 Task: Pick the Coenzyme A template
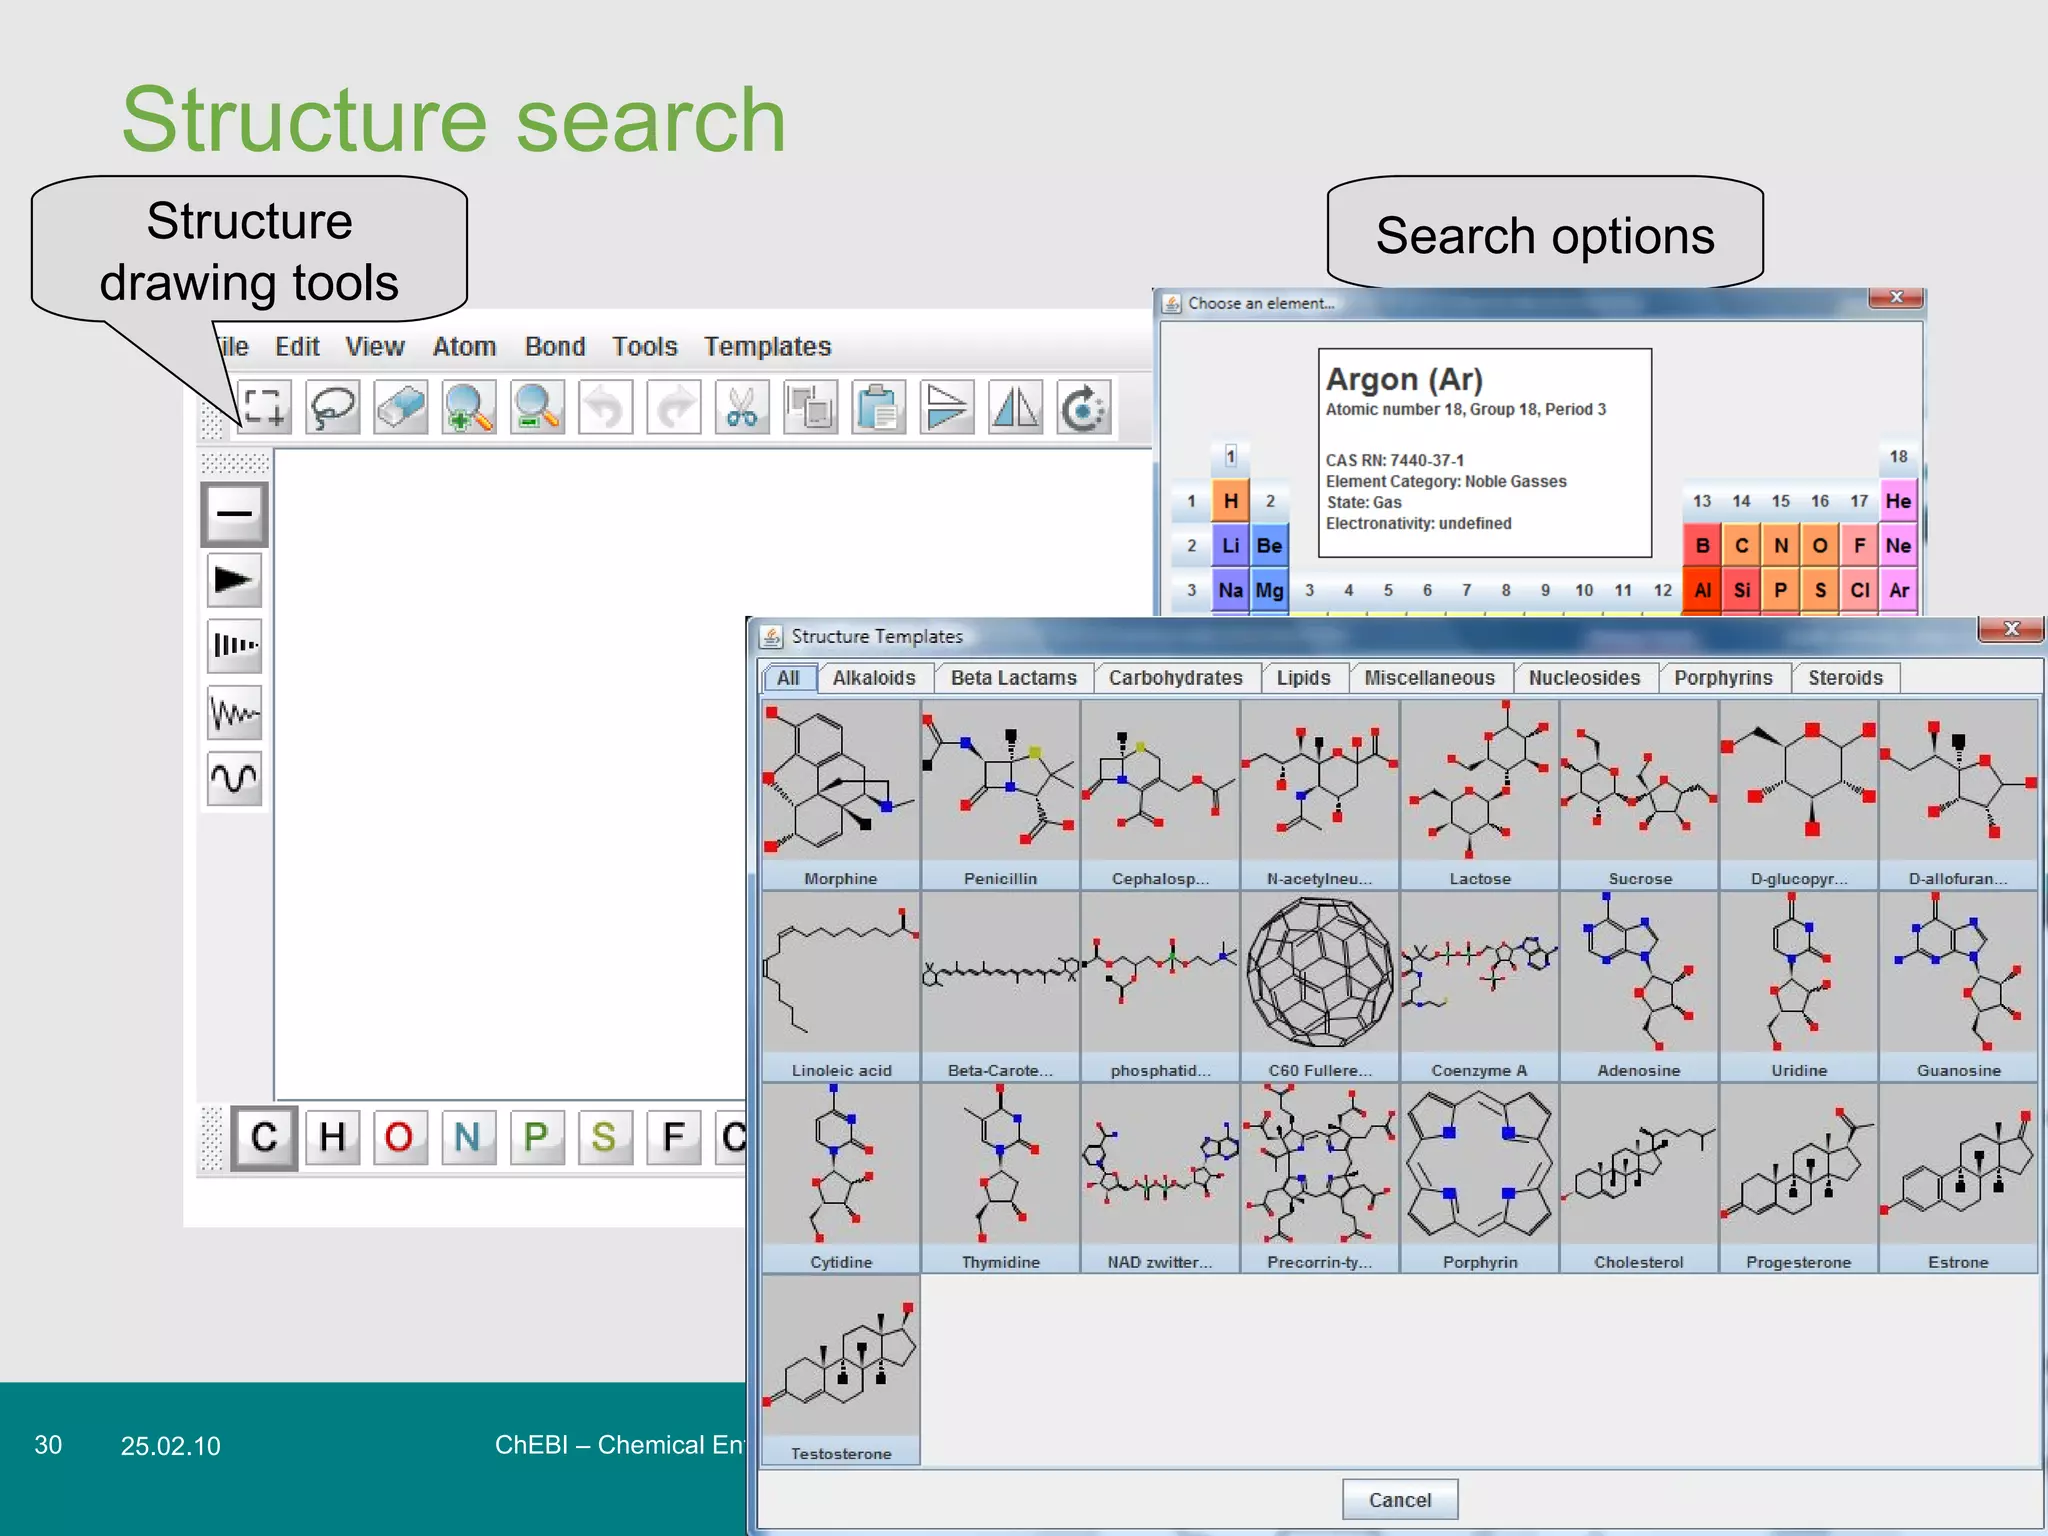pos(1480,987)
